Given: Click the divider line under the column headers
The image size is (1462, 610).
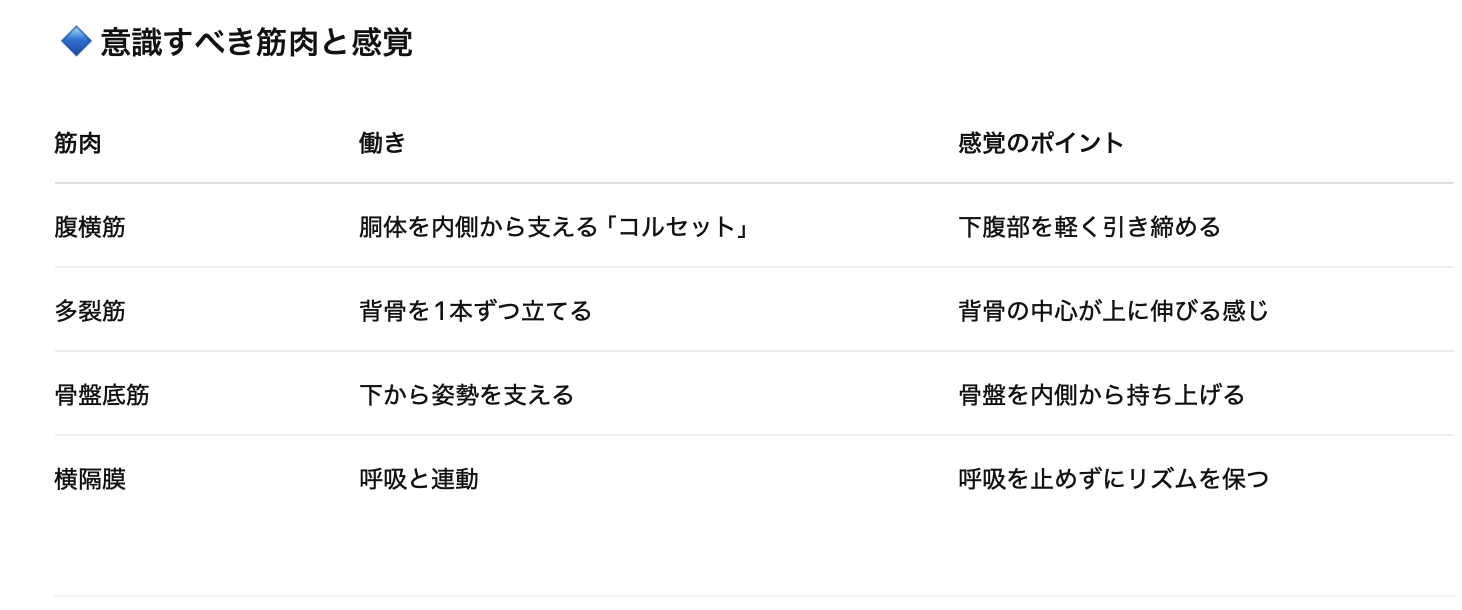Looking at the screenshot, I should pyautogui.click(x=754, y=183).
